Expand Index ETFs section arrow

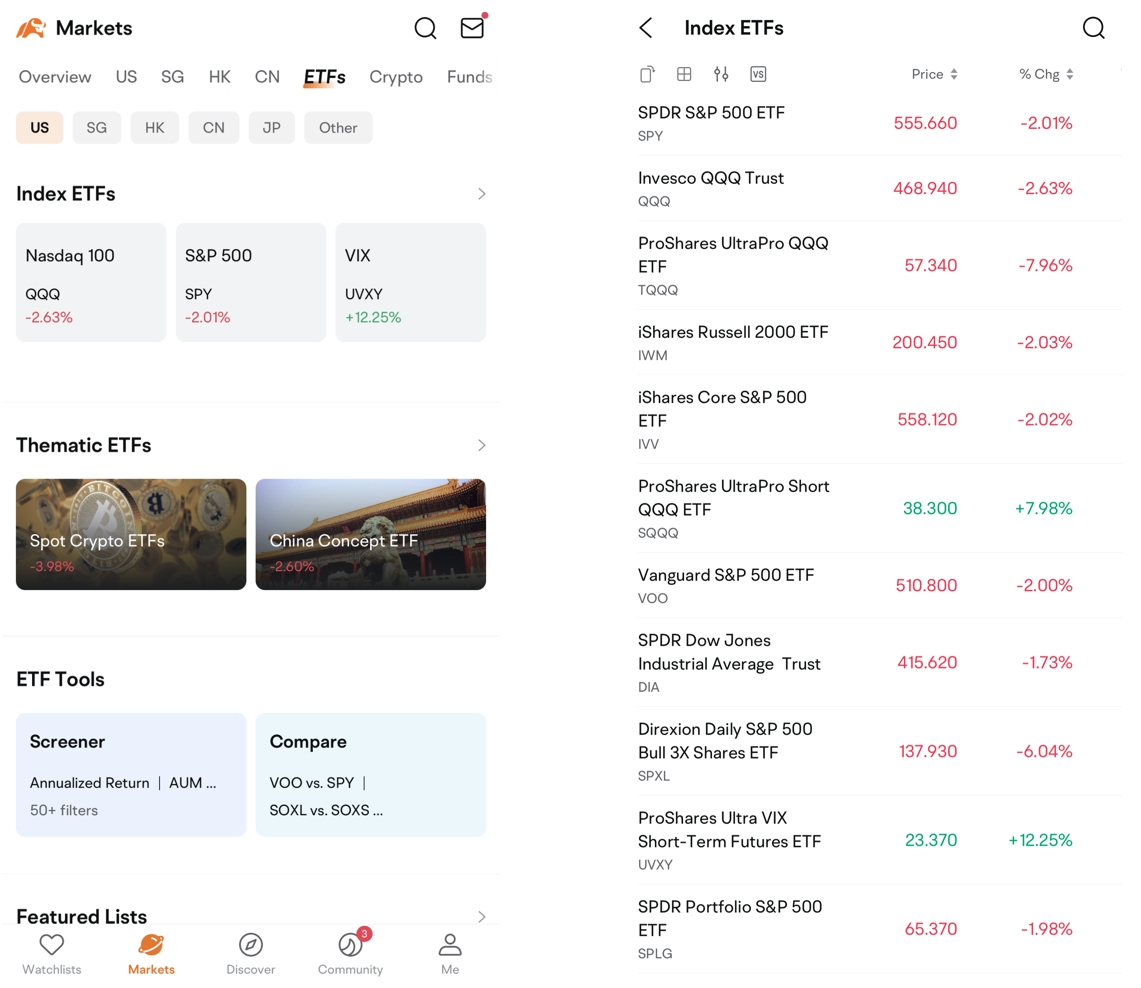(482, 194)
